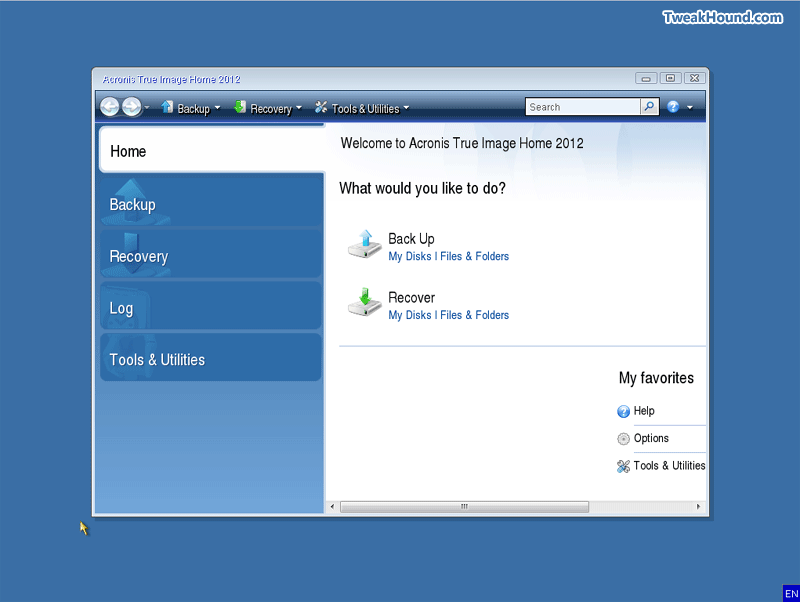Click the toolbar Tools & Utilities wrench icon

coord(321,107)
